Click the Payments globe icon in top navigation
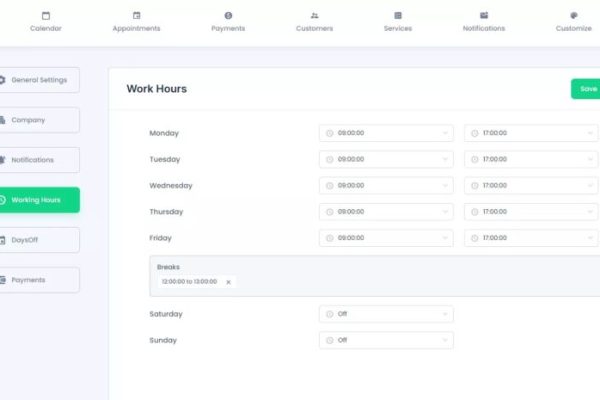This screenshot has height=400, width=600. [x=228, y=16]
